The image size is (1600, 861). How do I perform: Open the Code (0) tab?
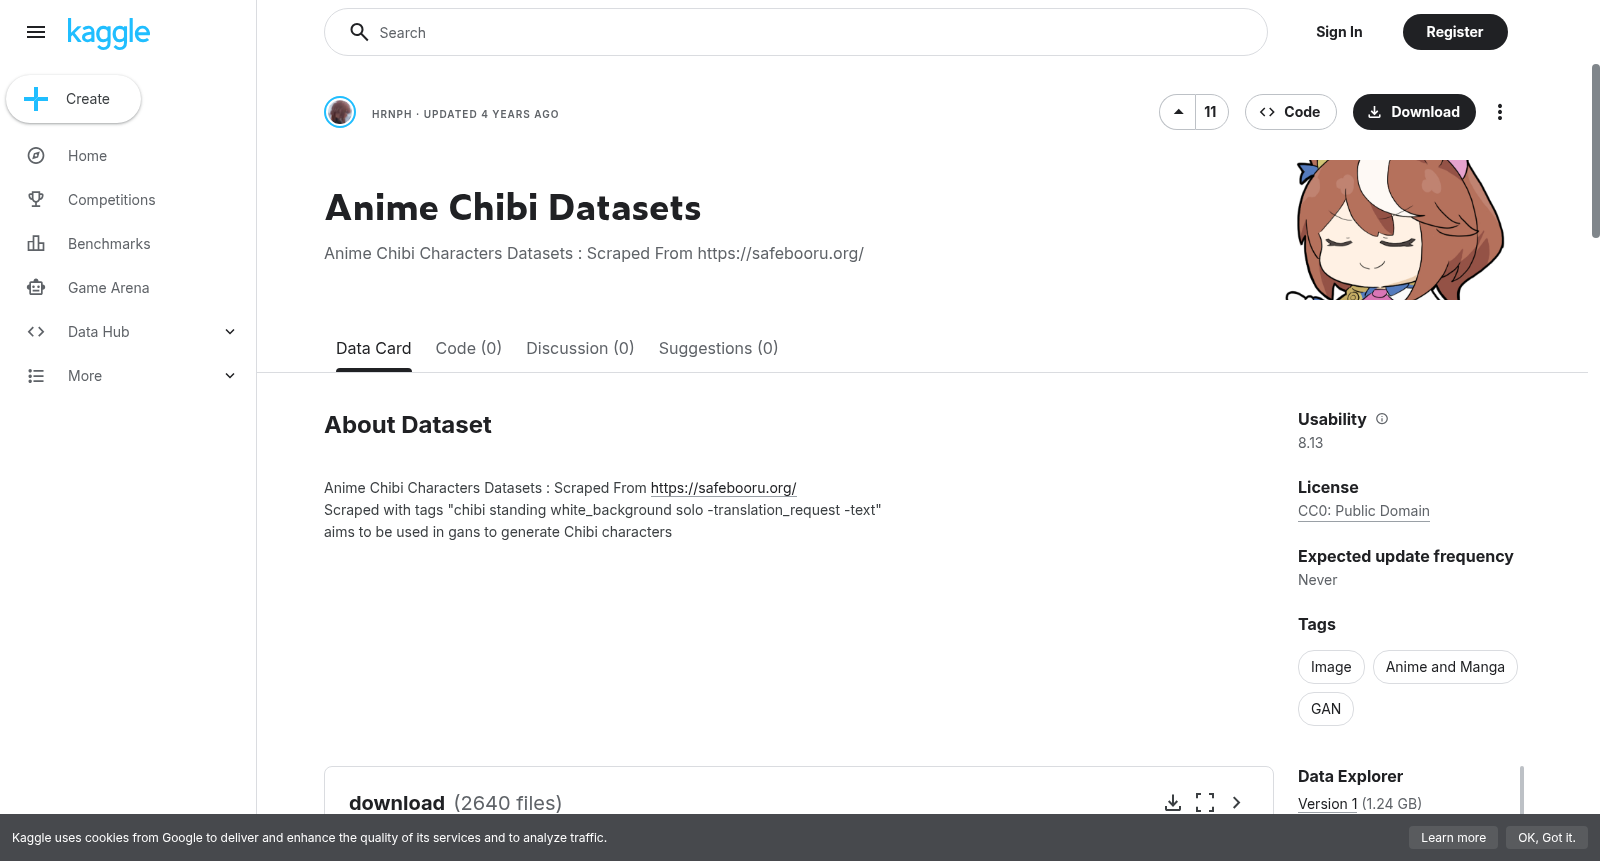point(469,348)
